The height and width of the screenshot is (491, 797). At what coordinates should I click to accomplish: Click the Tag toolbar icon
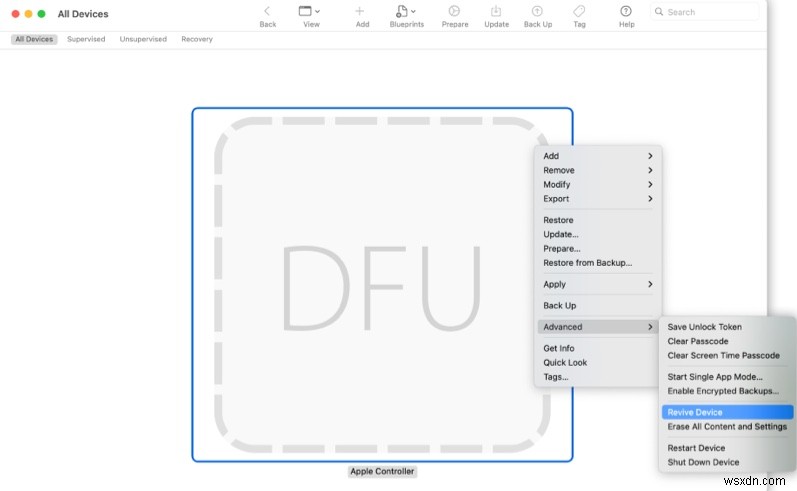coord(579,11)
